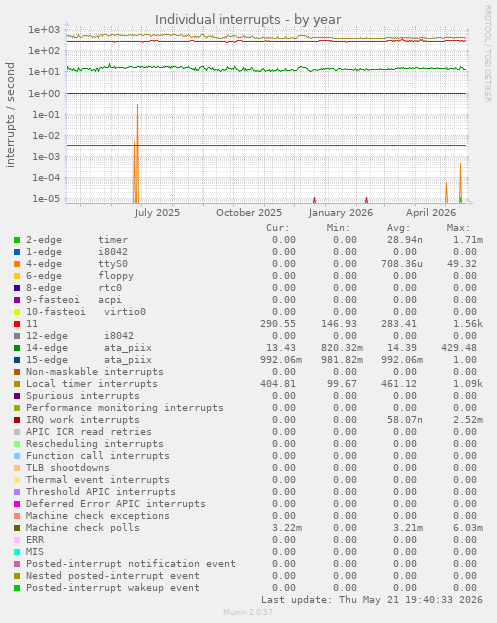The height and width of the screenshot is (623, 497).
Task: Click the Local timer interrupts legend swatch
Action: point(17,384)
